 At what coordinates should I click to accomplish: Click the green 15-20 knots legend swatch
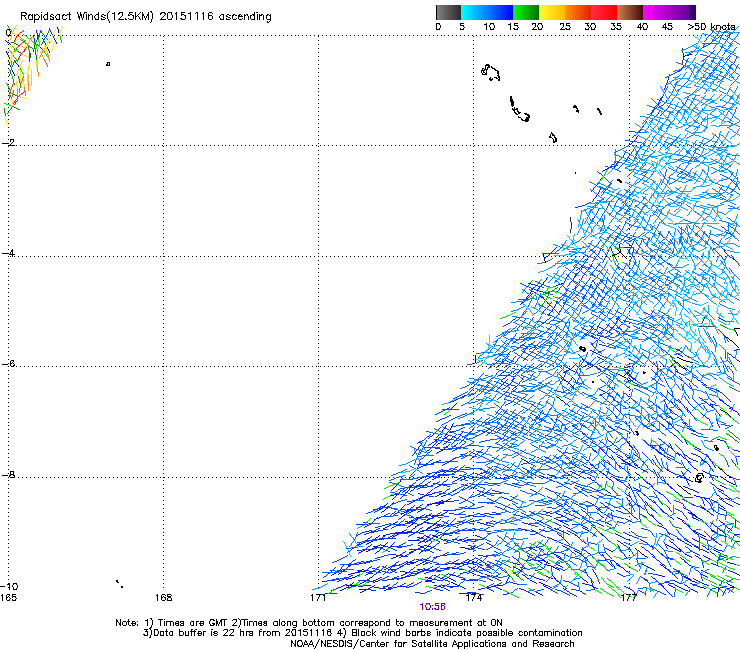(526, 12)
